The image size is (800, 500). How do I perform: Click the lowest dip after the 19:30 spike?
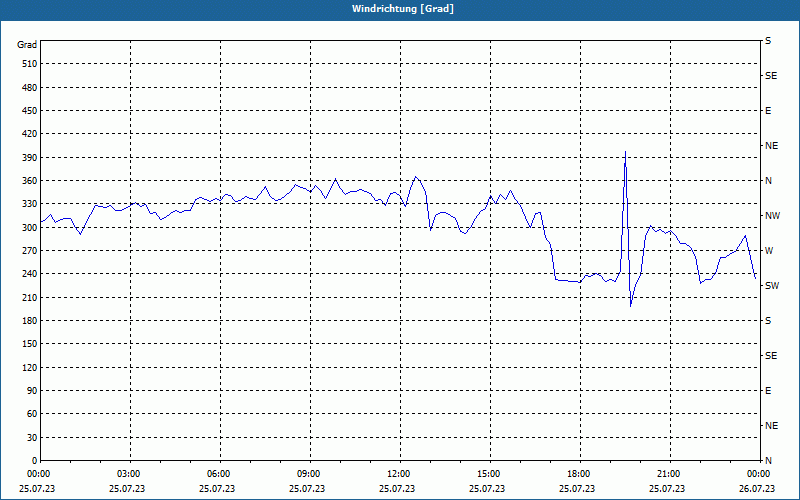coord(631,306)
